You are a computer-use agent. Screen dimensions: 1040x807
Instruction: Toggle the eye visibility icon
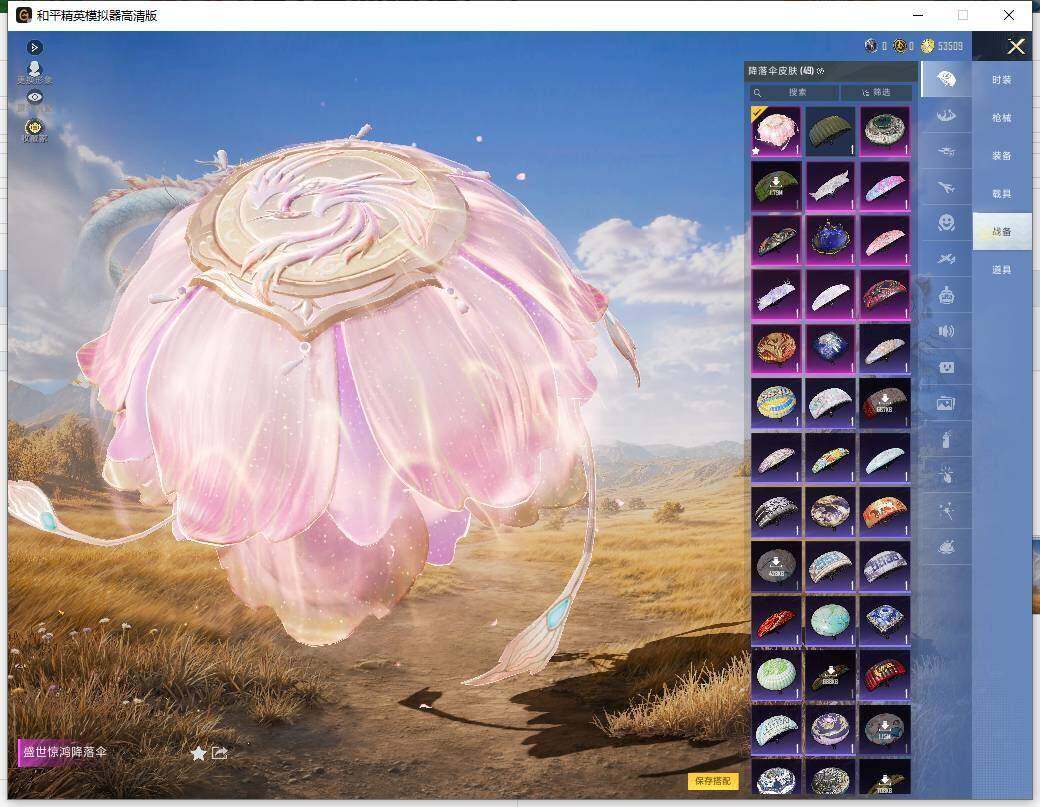pos(34,99)
